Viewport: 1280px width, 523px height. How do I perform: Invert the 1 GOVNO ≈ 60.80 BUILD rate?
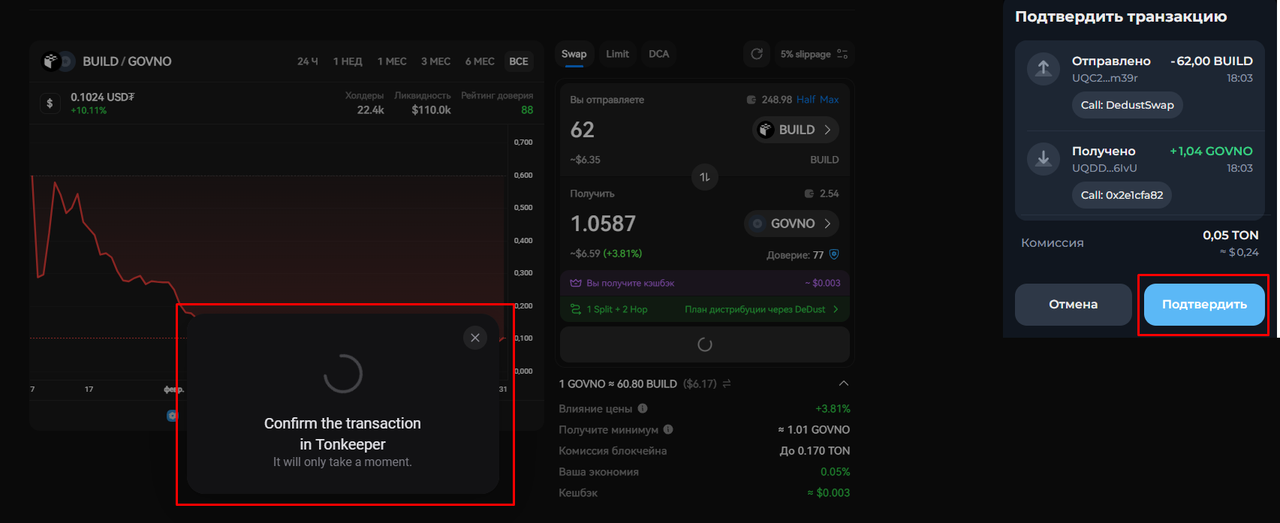point(727,383)
